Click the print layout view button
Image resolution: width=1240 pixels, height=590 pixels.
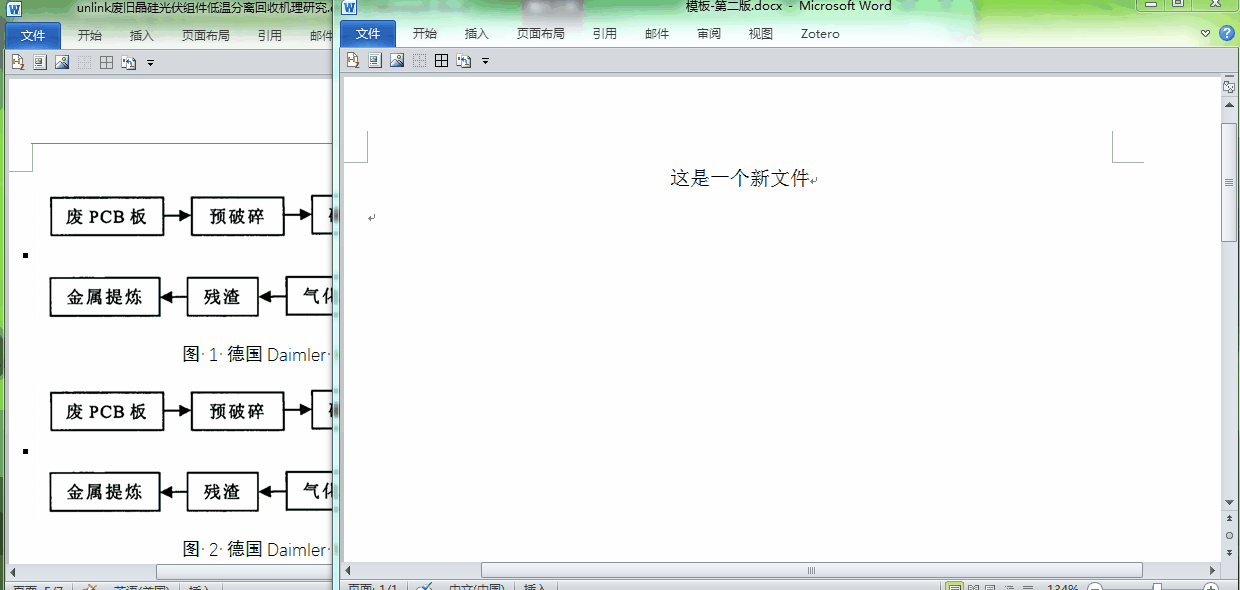click(x=954, y=587)
